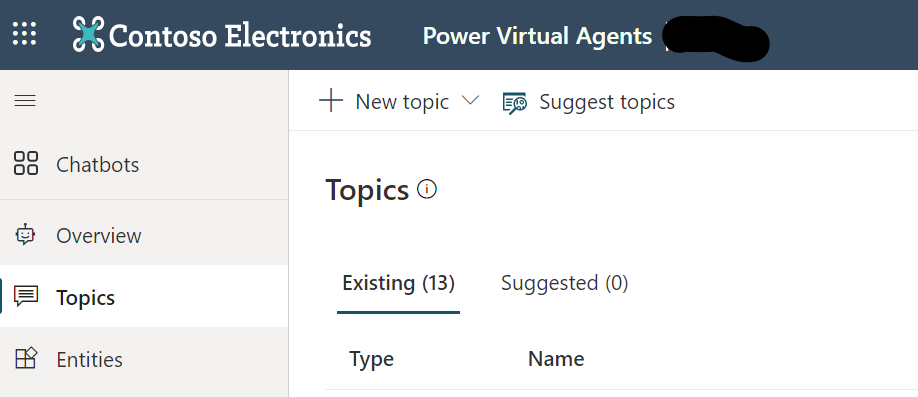The width and height of the screenshot is (918, 397).
Task: Open the app launcher waffle grid
Action: pyautogui.click(x=25, y=34)
